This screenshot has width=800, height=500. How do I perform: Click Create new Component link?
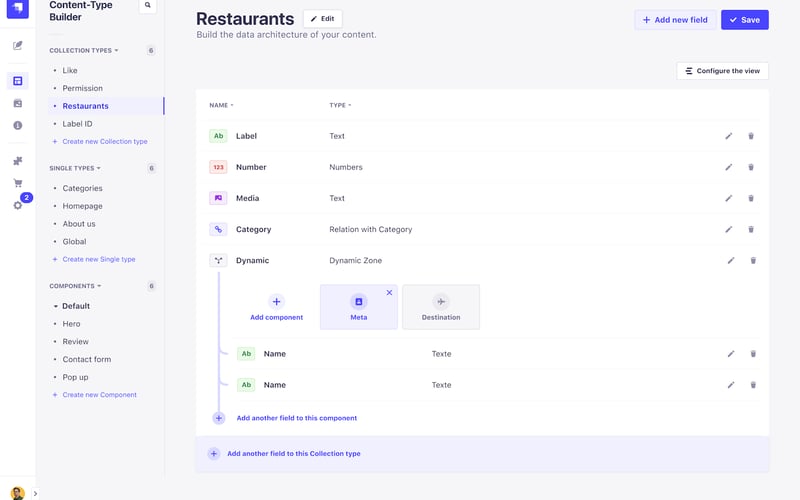(94, 395)
